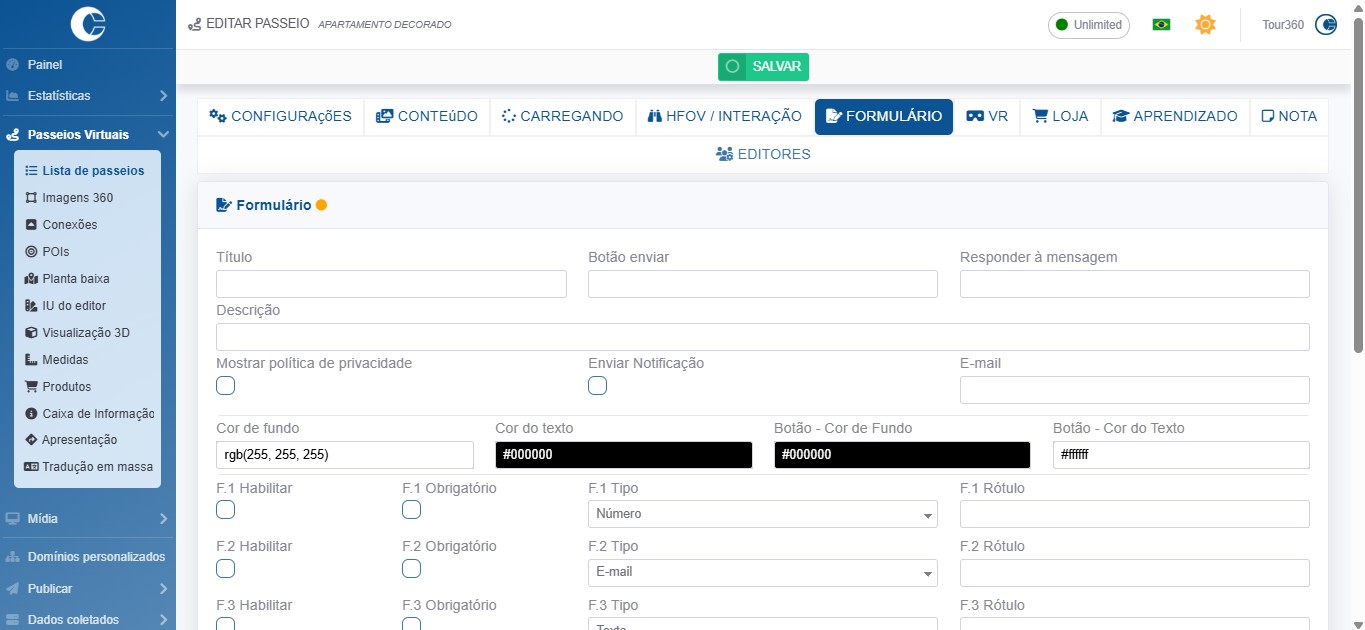Image resolution: width=1365 pixels, height=630 pixels.
Task: Open the F.1 Tipo dropdown
Action: coord(762,514)
